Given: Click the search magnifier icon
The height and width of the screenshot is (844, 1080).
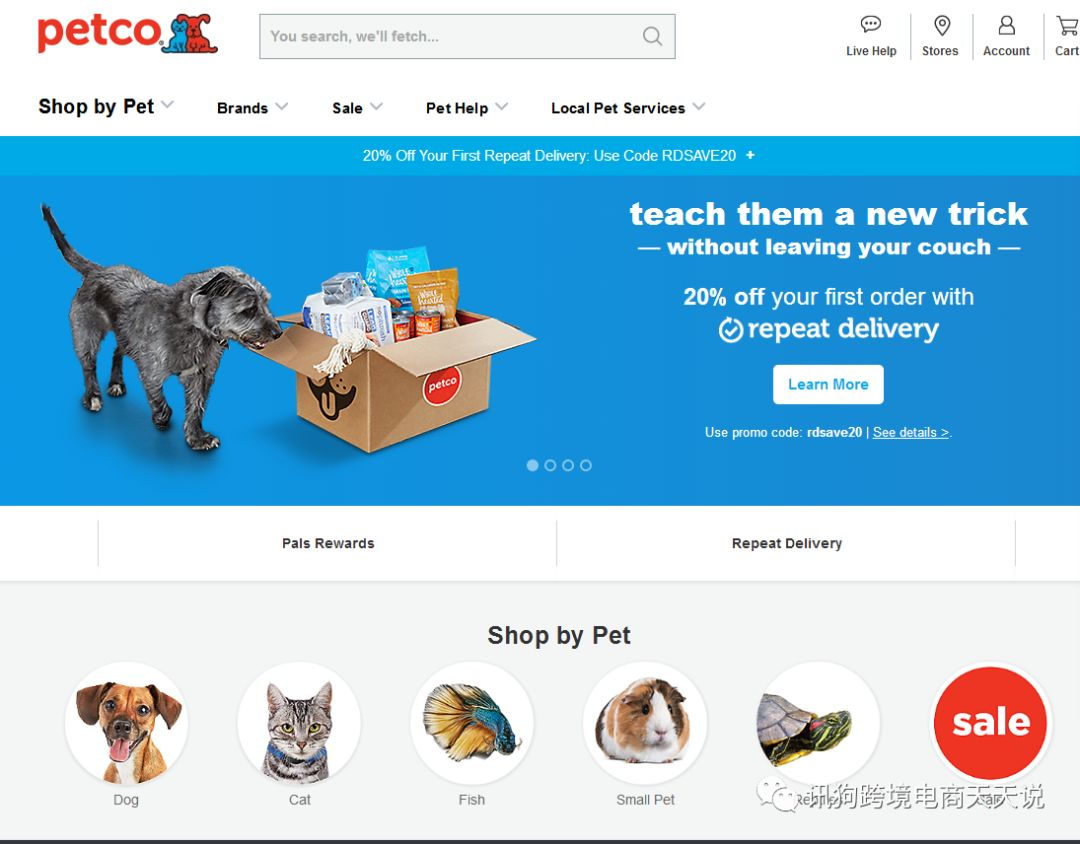Looking at the screenshot, I should 652,36.
